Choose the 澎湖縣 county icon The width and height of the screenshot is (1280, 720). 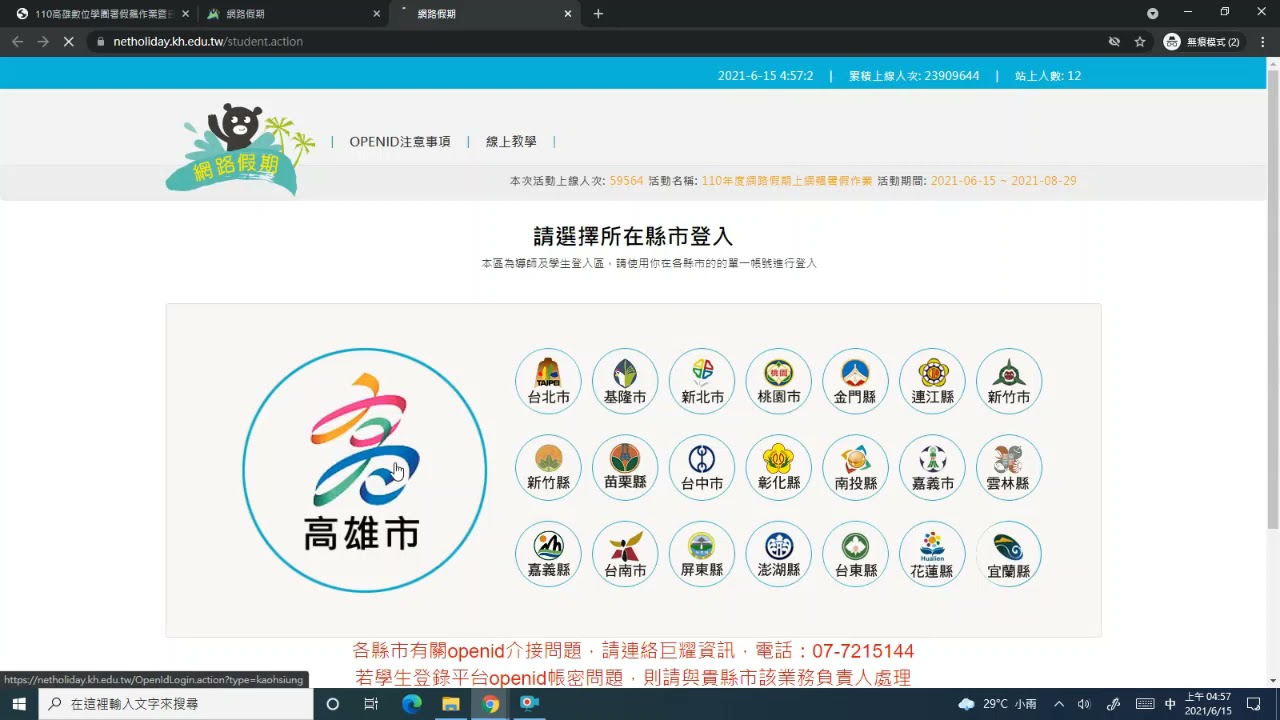779,554
